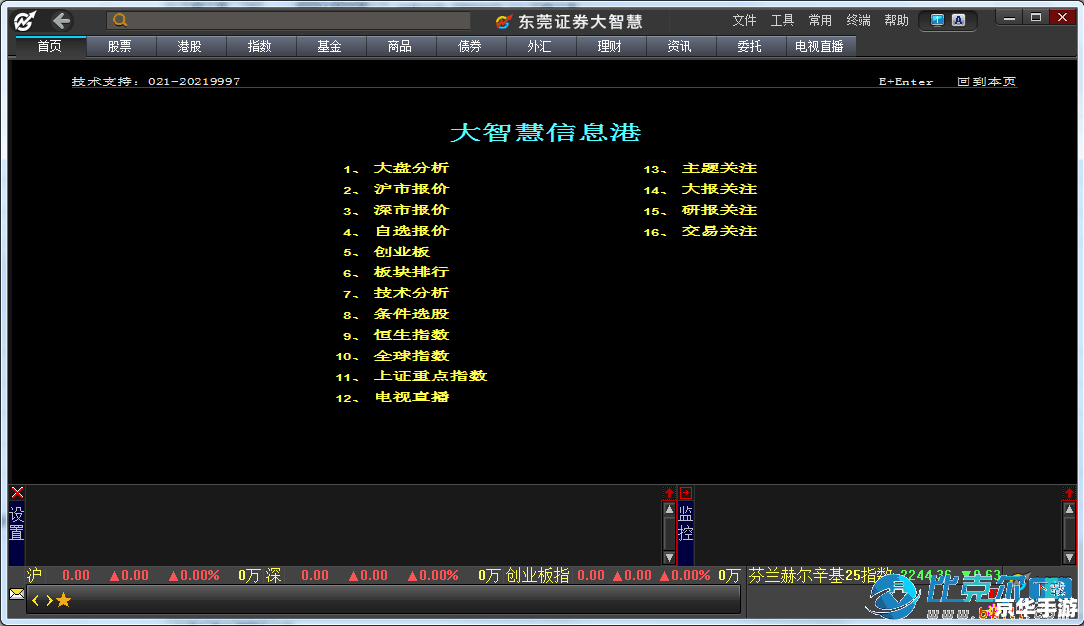
Task: Switch to the 股票 tab
Action: (x=120, y=46)
